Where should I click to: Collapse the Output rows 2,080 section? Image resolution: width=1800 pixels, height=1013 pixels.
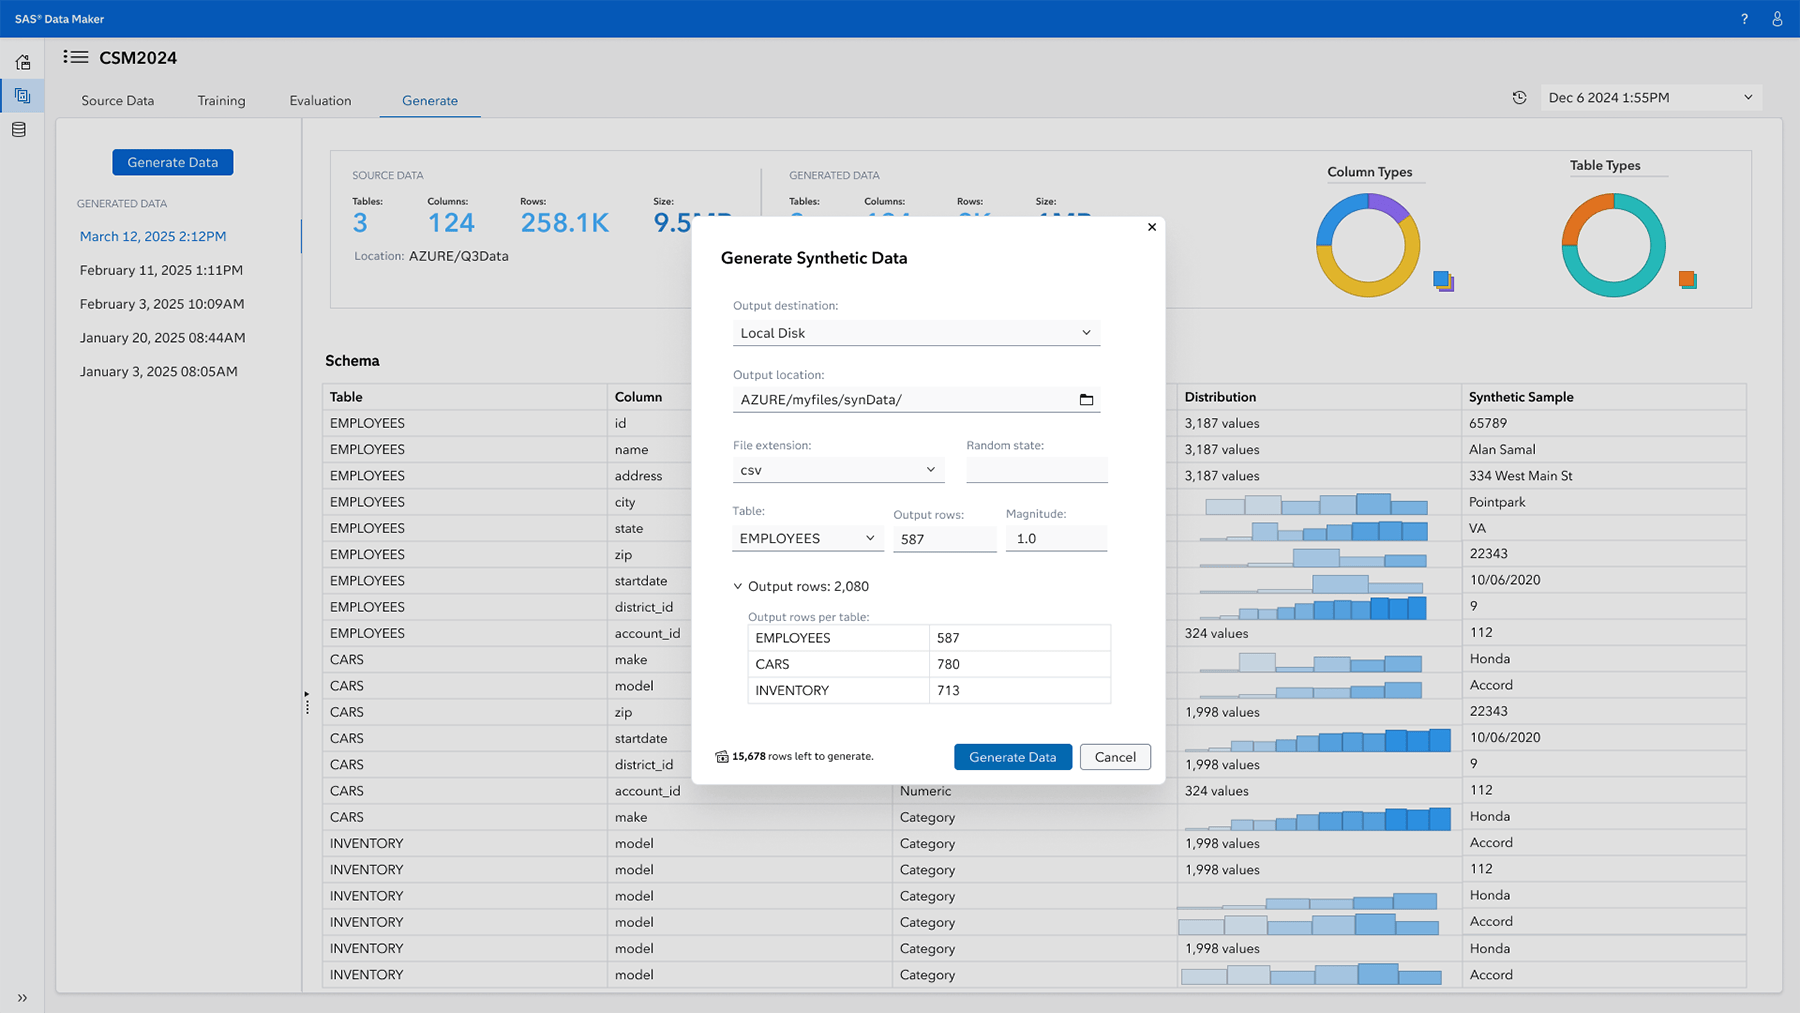[x=738, y=586]
